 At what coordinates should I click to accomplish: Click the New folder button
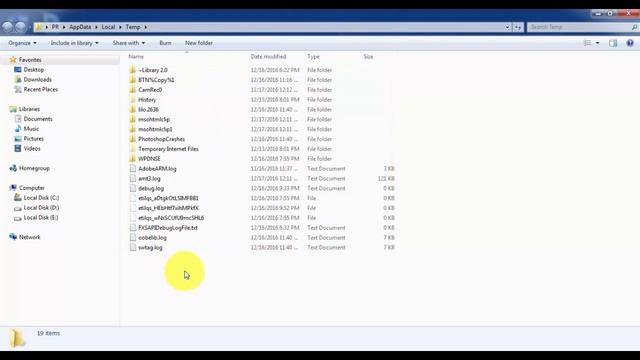tap(199, 43)
